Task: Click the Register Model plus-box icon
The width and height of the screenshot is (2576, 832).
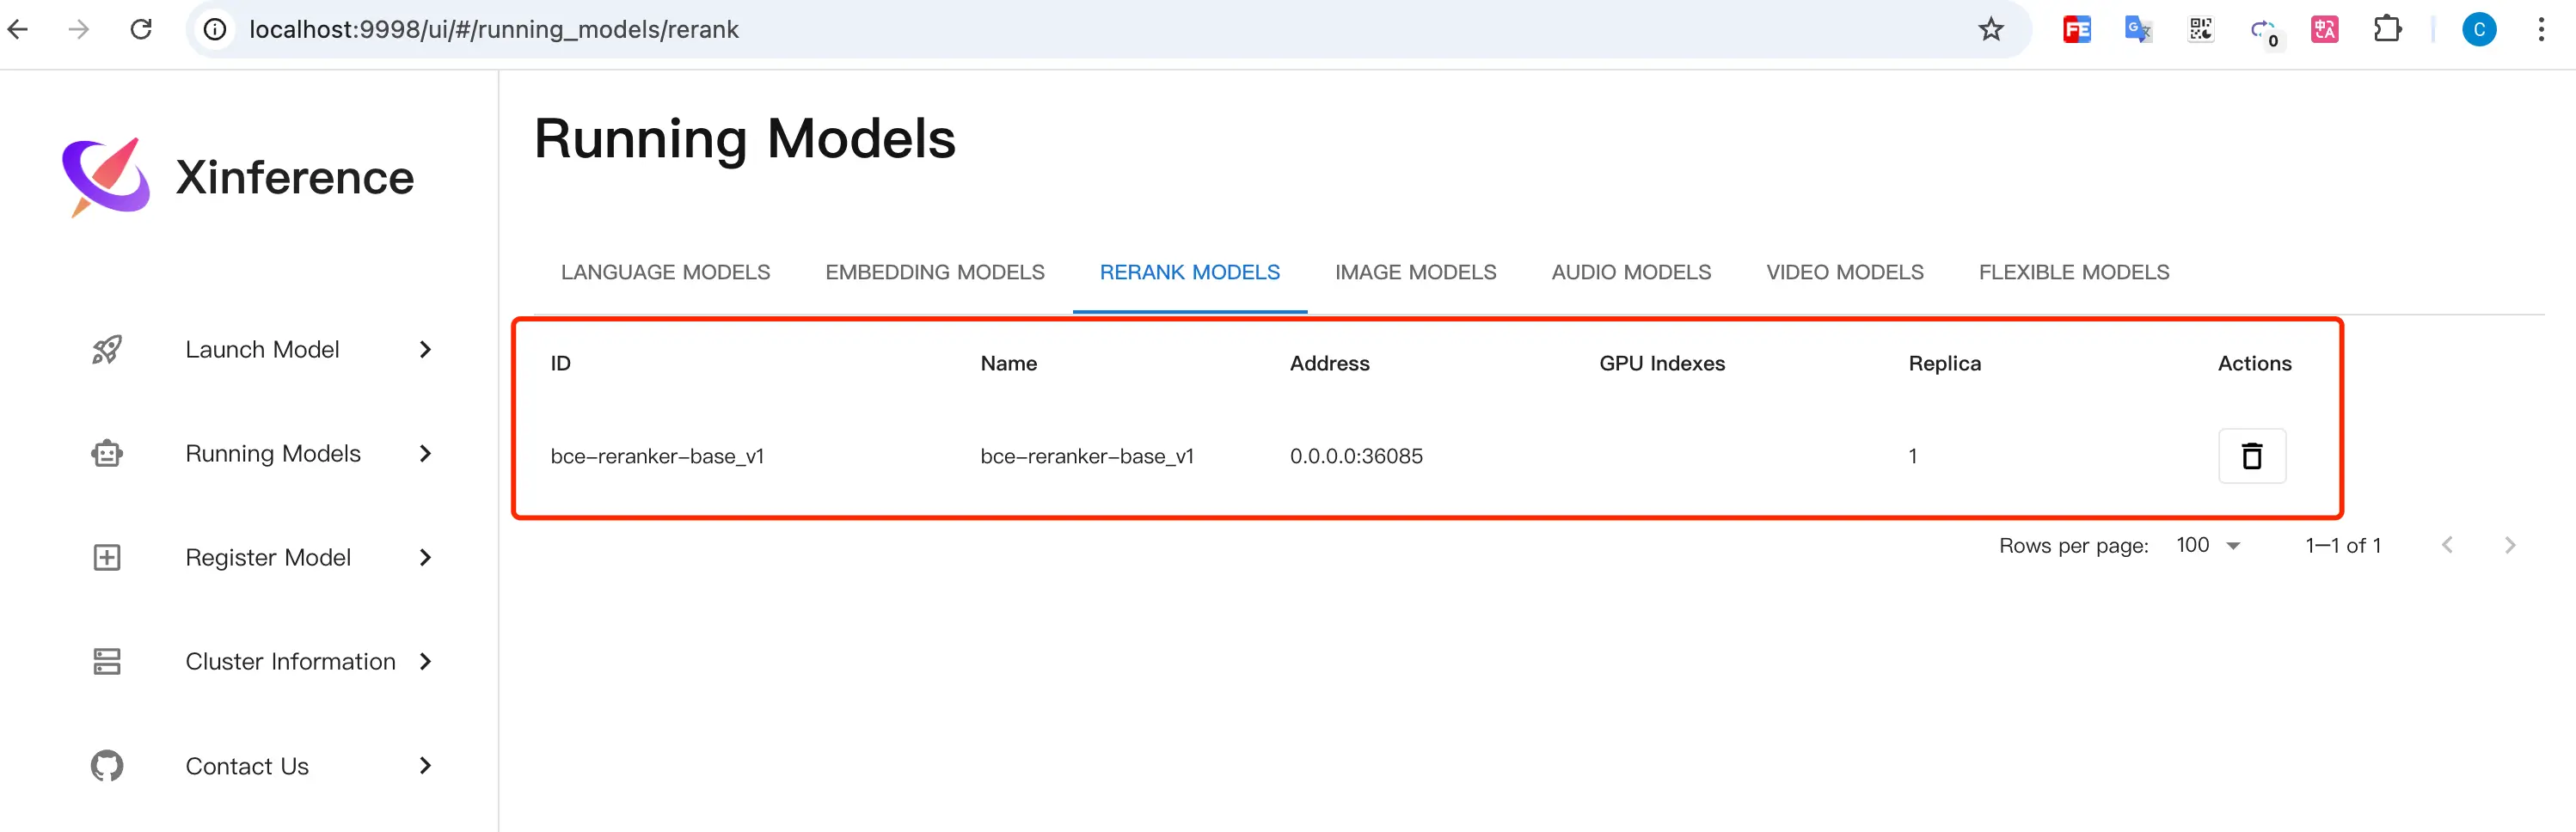Action: click(107, 557)
